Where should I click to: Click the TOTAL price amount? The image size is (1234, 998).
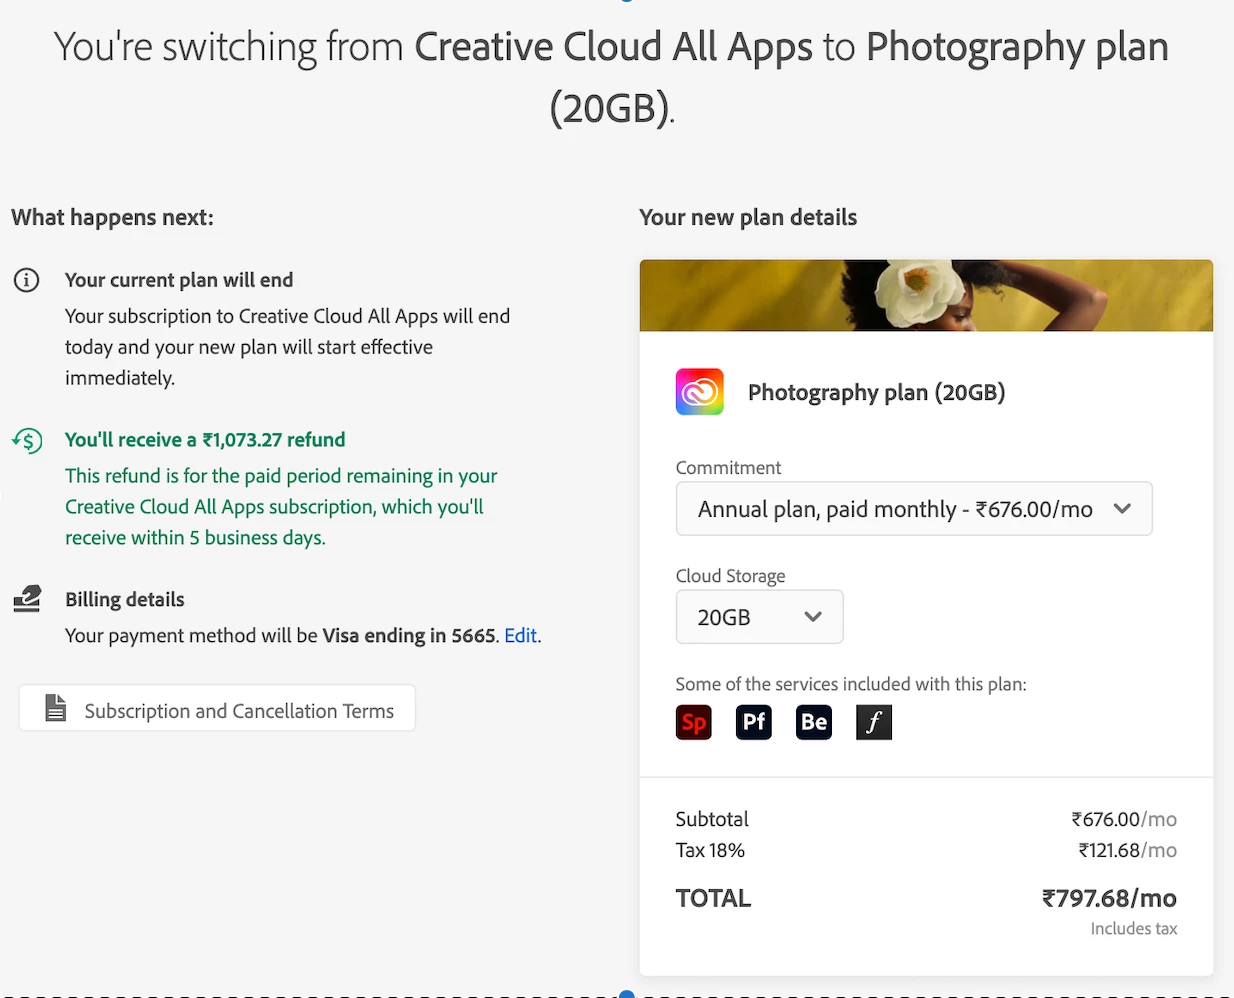point(1108,898)
